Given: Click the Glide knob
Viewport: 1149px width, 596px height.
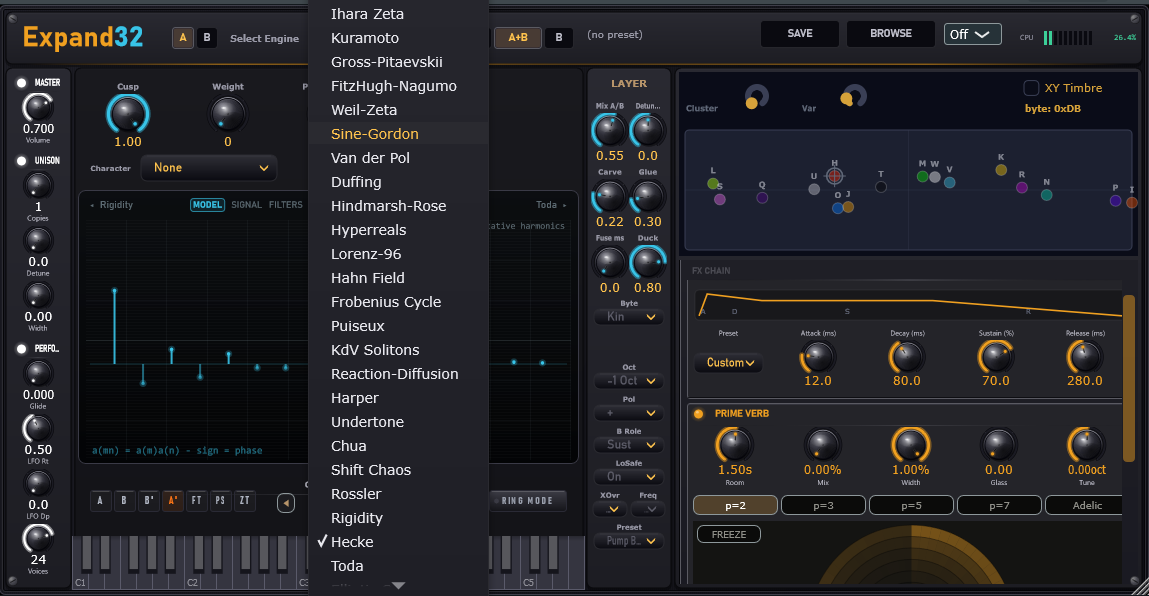Looking at the screenshot, I should pyautogui.click(x=37, y=373).
